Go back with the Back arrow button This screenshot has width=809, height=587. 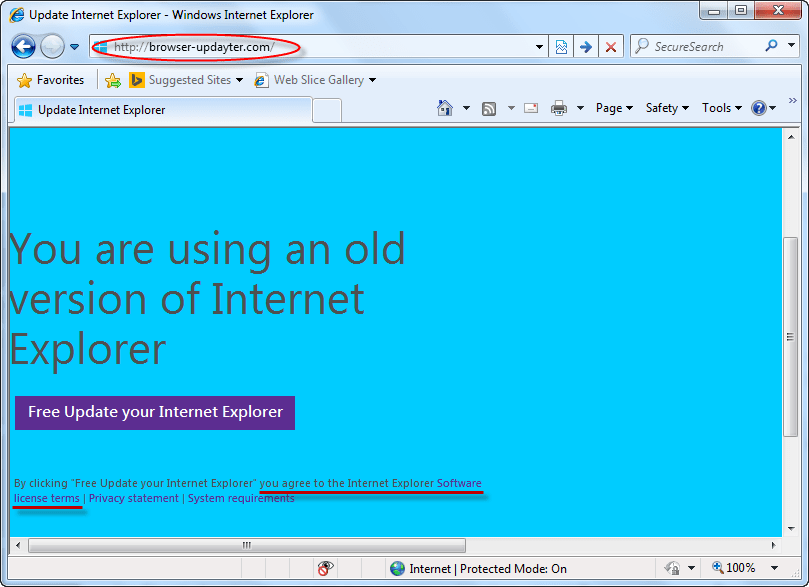[23, 47]
